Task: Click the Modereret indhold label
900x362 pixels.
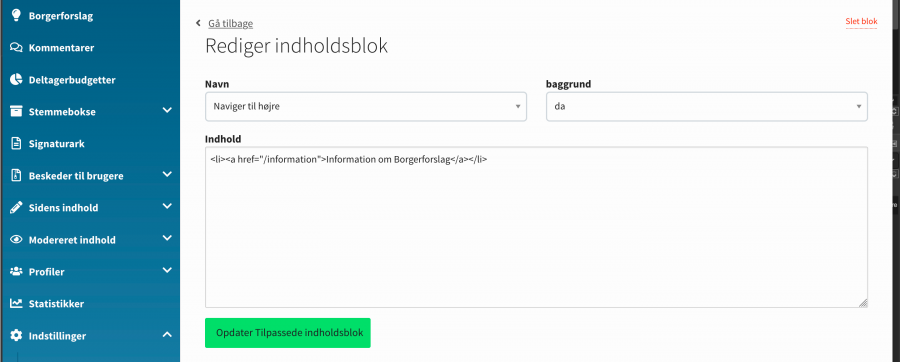Action: (x=72, y=240)
